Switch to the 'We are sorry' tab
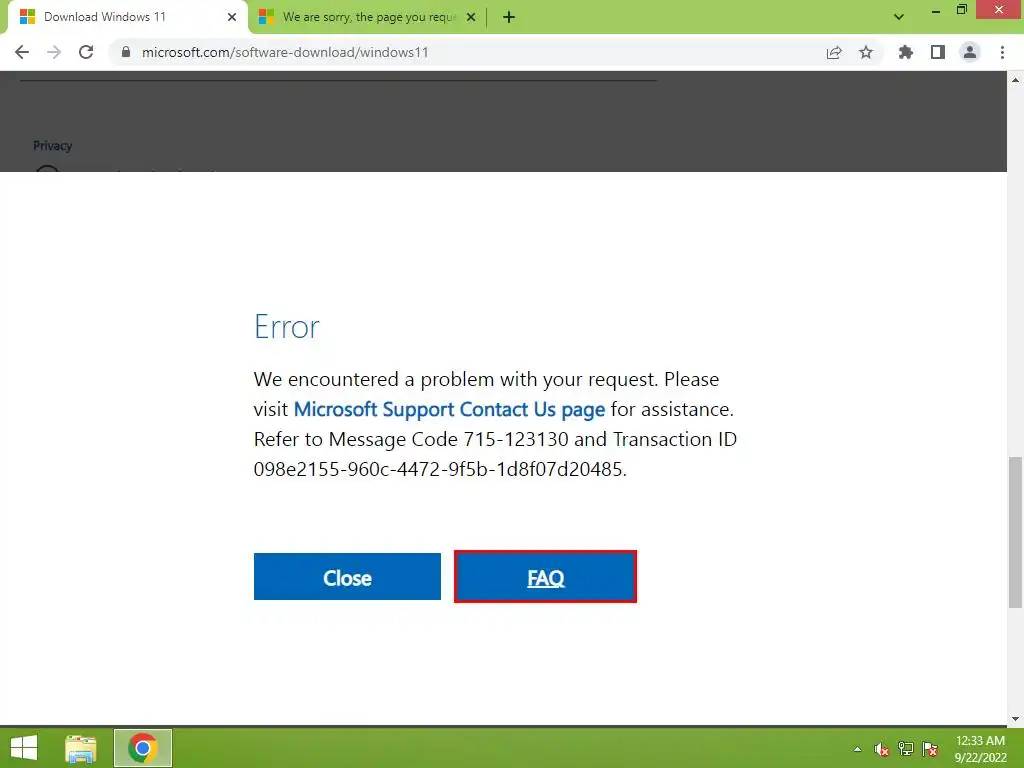This screenshot has width=1024, height=768. click(369, 17)
